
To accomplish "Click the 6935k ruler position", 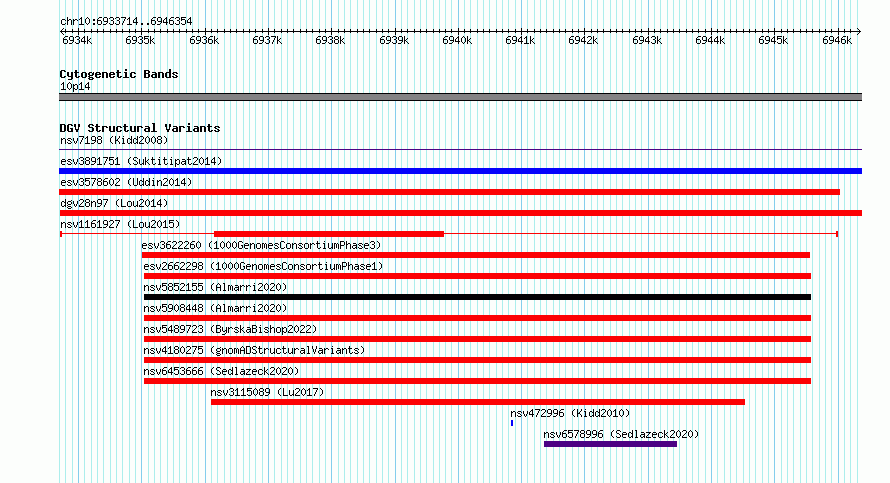I will [x=140, y=40].
